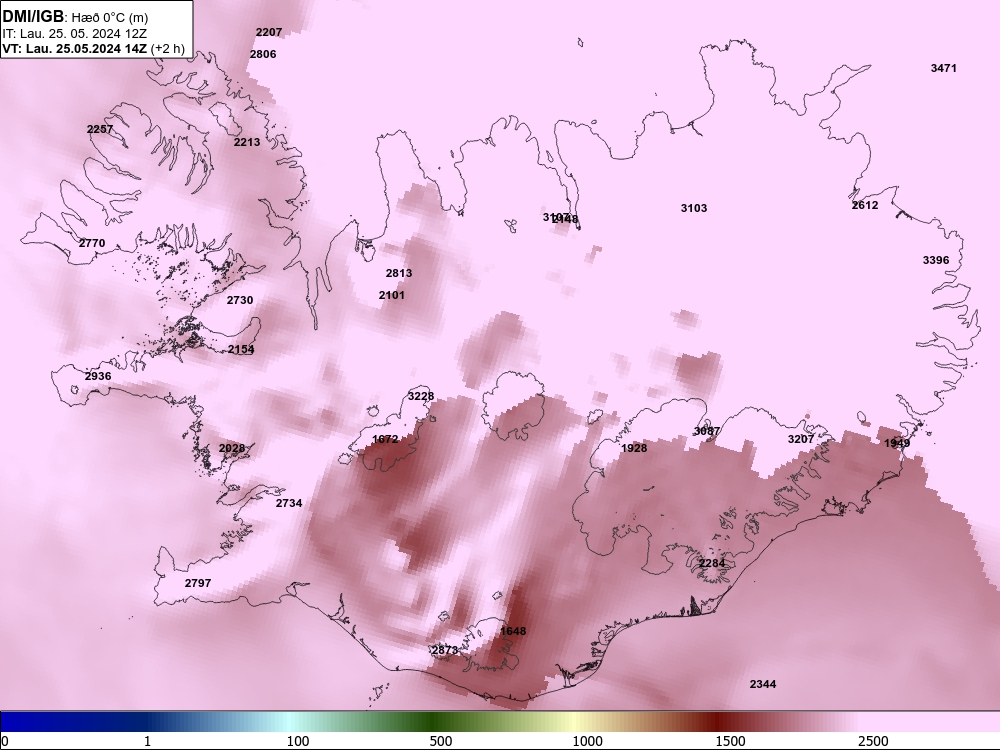Click the map value 3103
The image size is (1000, 750).
pyautogui.click(x=694, y=209)
